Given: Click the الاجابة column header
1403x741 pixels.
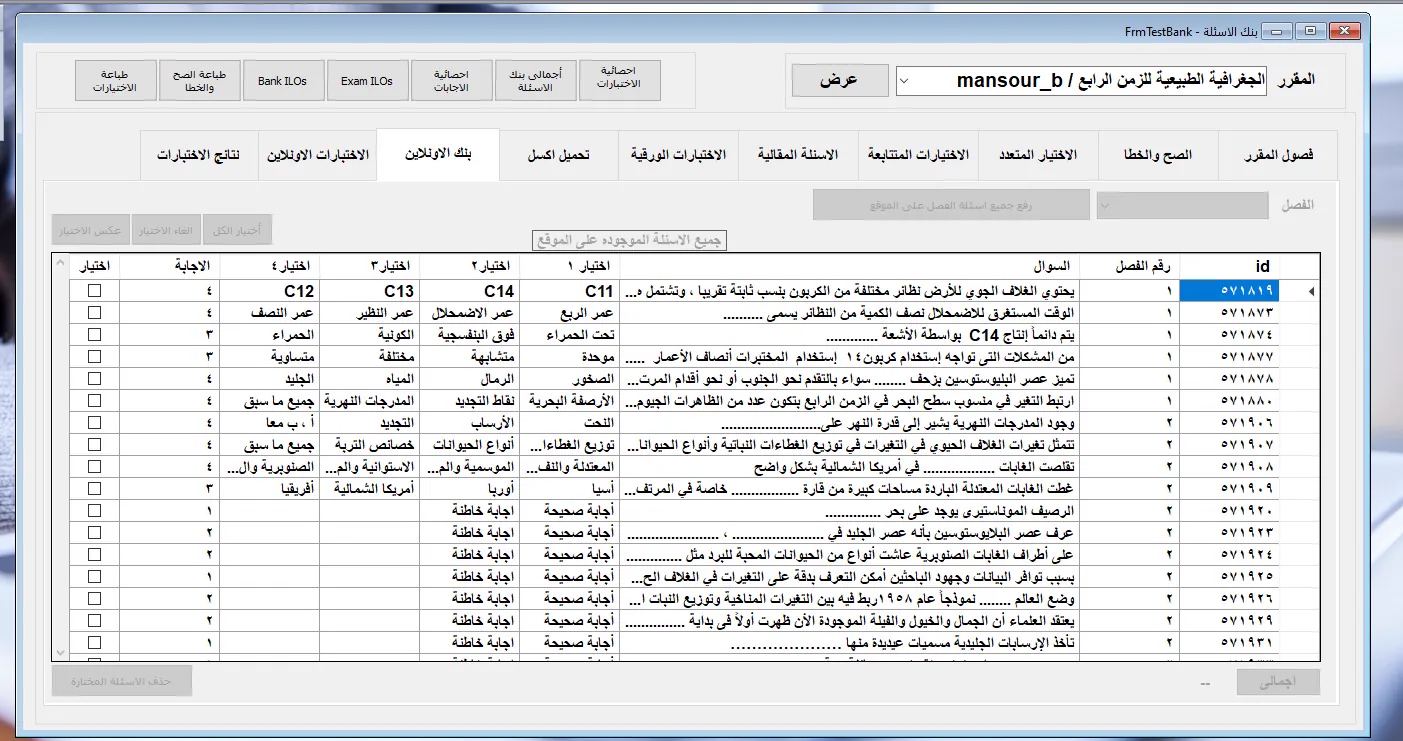Looking at the screenshot, I should coord(169,266).
